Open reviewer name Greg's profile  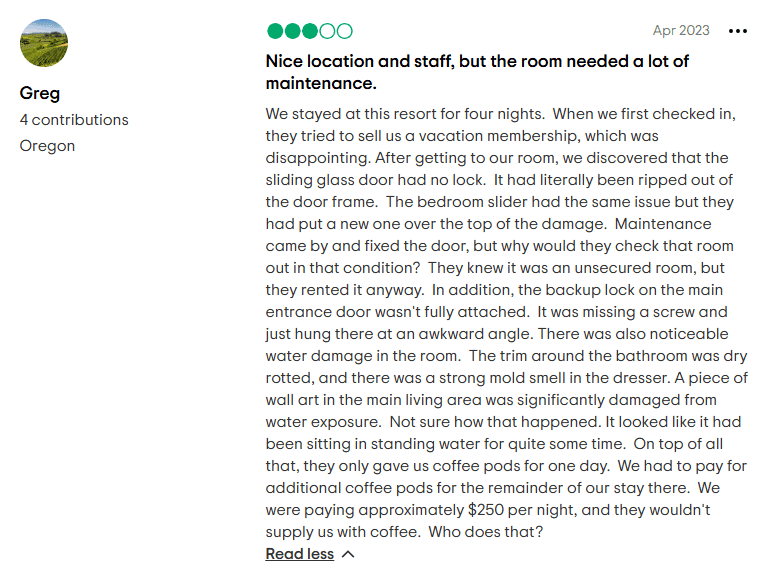(40, 93)
